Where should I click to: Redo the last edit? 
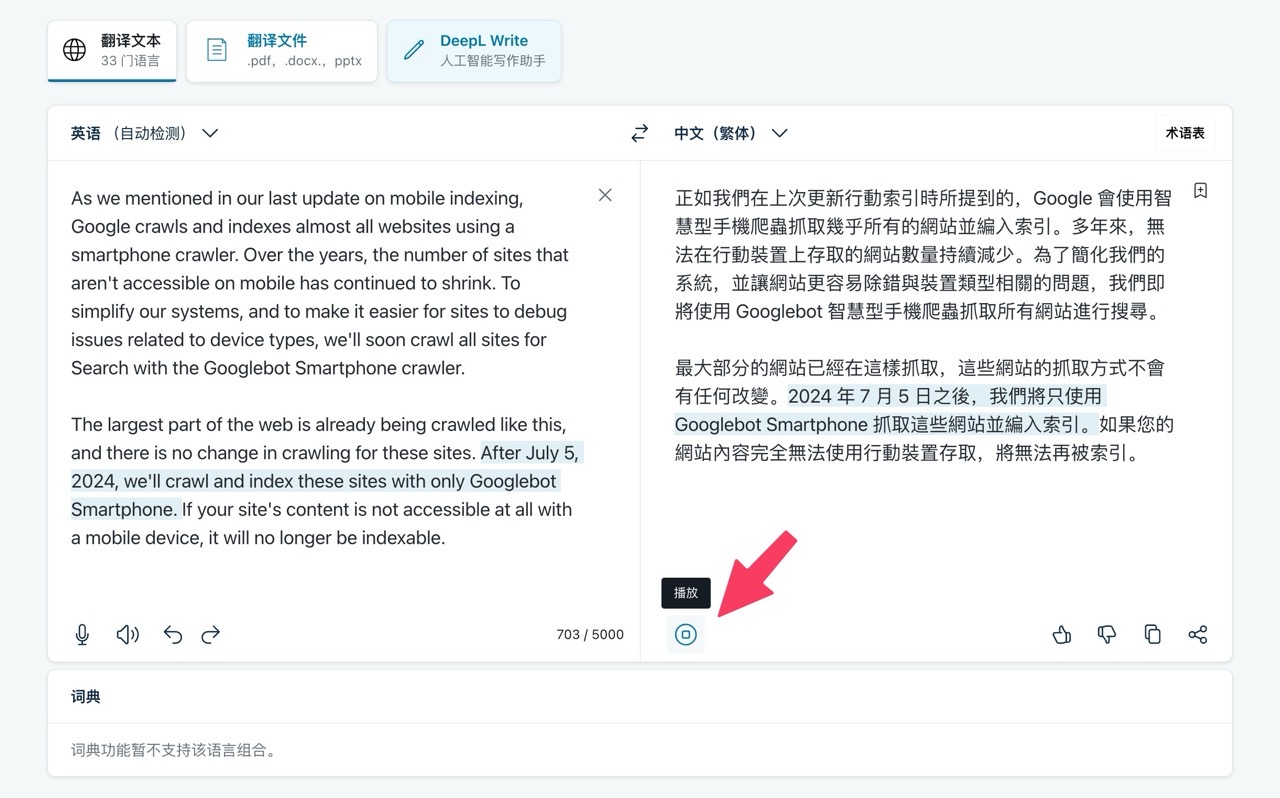click(x=210, y=634)
